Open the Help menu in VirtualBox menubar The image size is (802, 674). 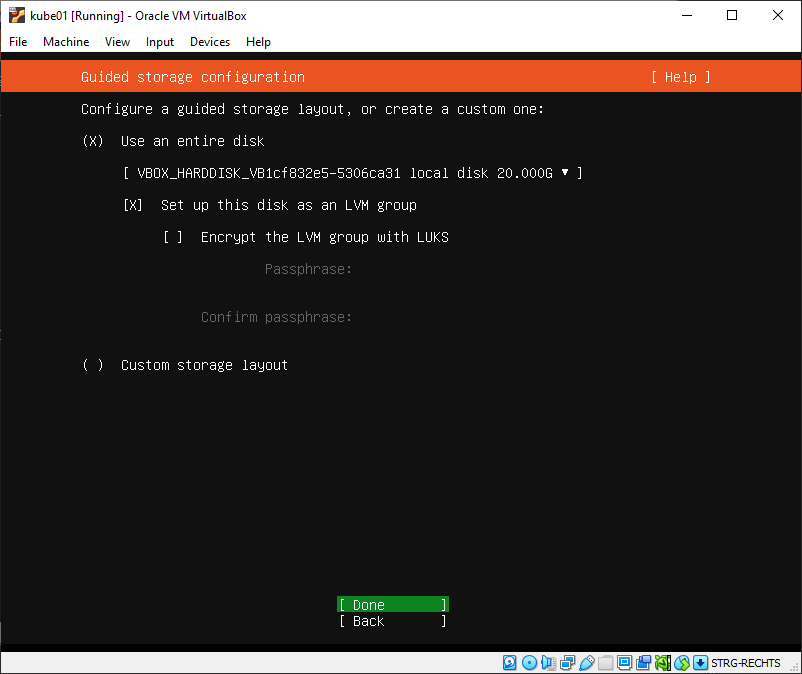coord(258,42)
